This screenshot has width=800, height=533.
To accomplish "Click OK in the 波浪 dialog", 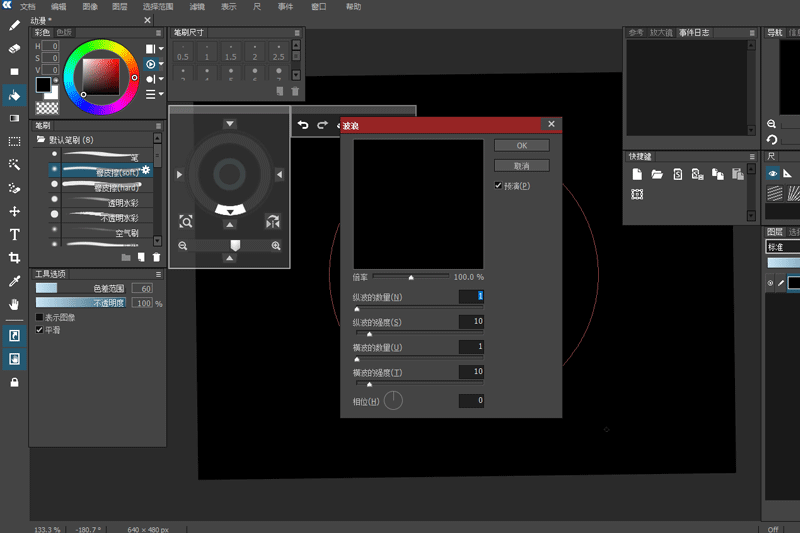I will pos(521,145).
